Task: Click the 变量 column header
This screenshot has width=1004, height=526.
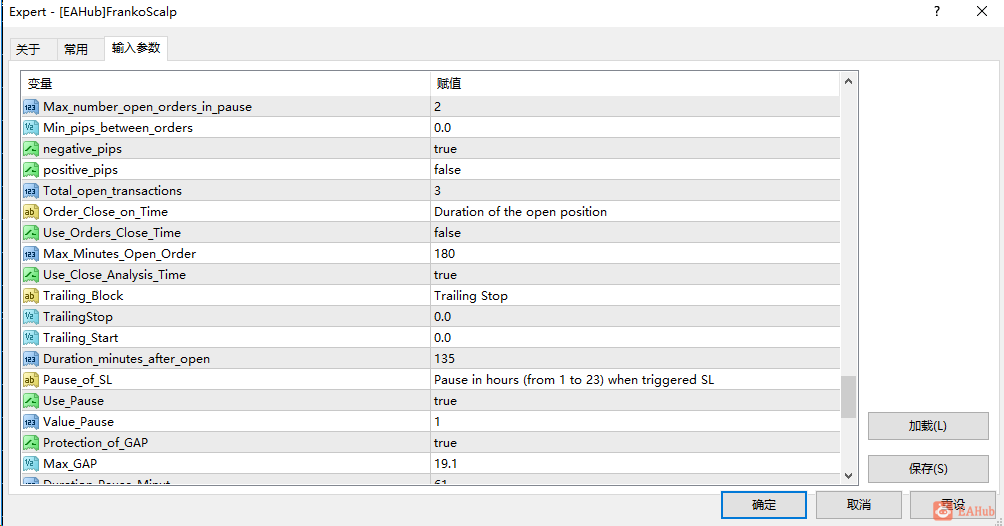Action: (226, 84)
